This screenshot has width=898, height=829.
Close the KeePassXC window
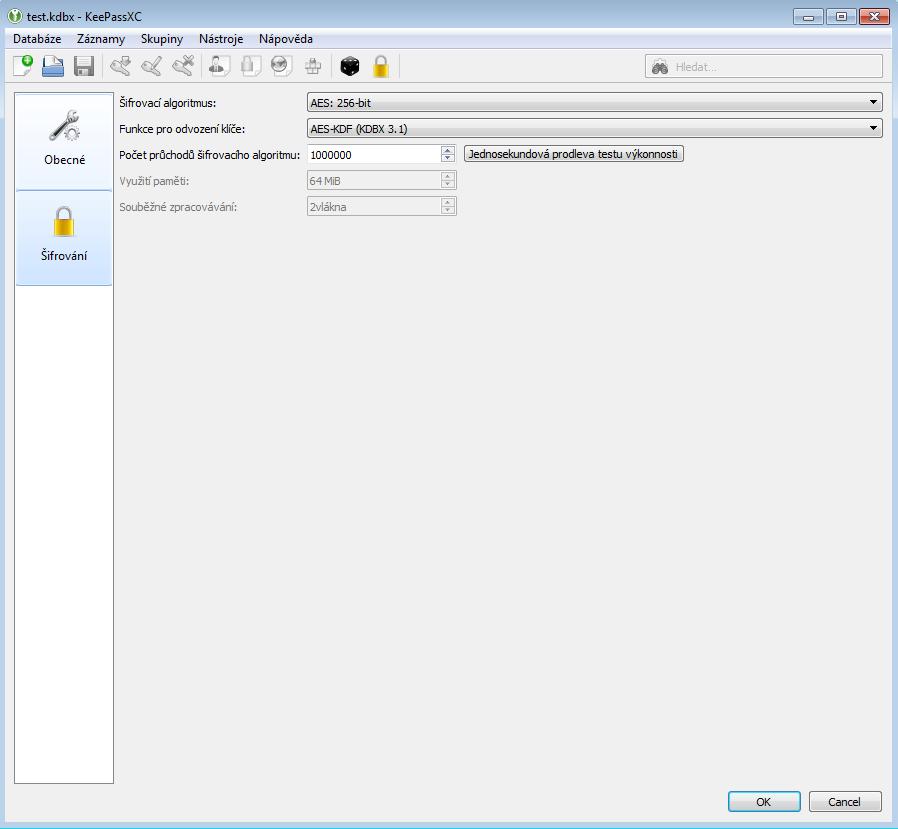pyautogui.click(x=875, y=17)
